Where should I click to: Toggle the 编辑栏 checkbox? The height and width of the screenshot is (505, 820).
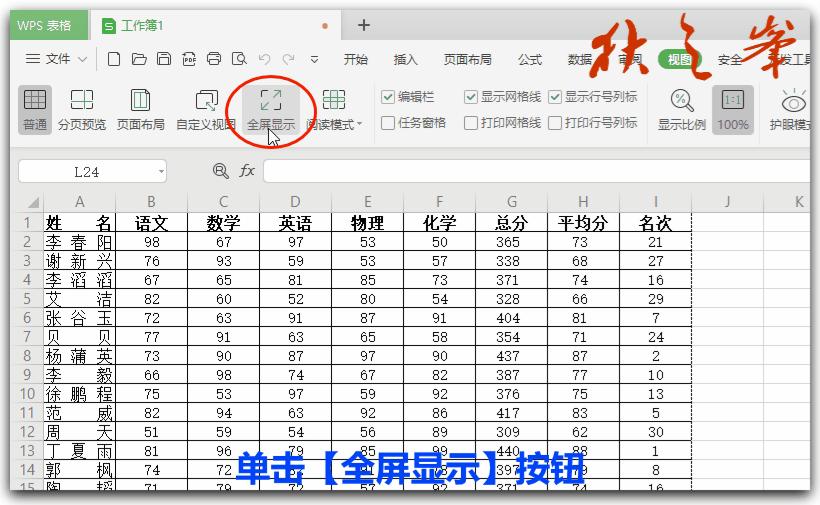[388, 97]
